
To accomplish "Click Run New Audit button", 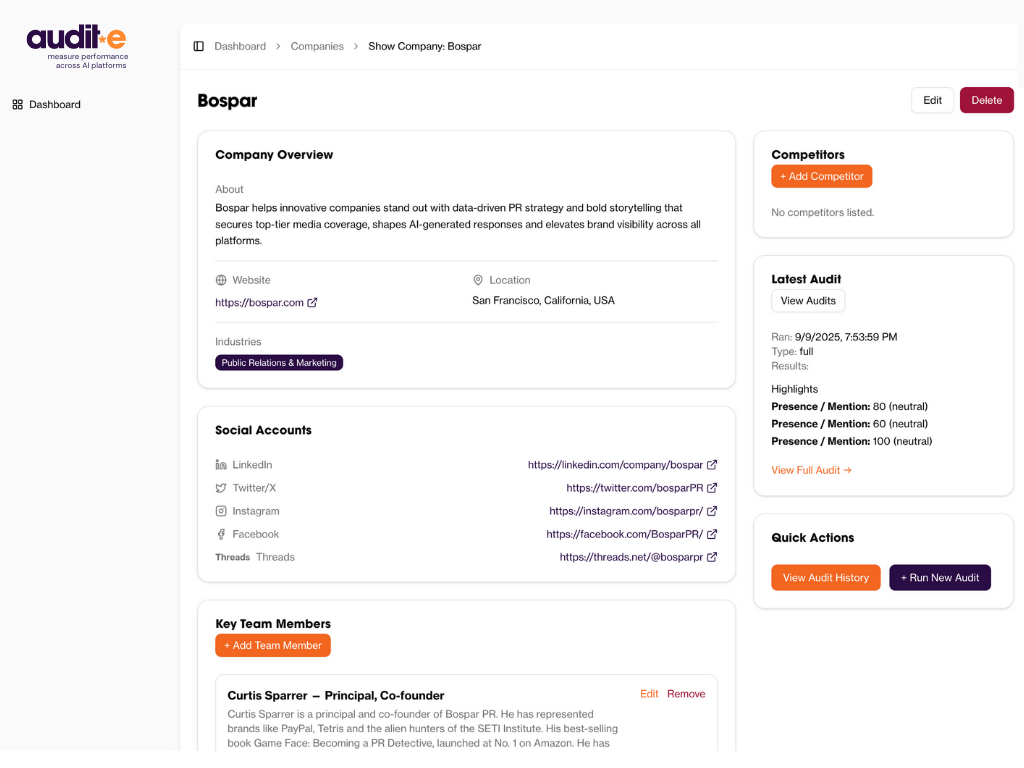I will [939, 577].
